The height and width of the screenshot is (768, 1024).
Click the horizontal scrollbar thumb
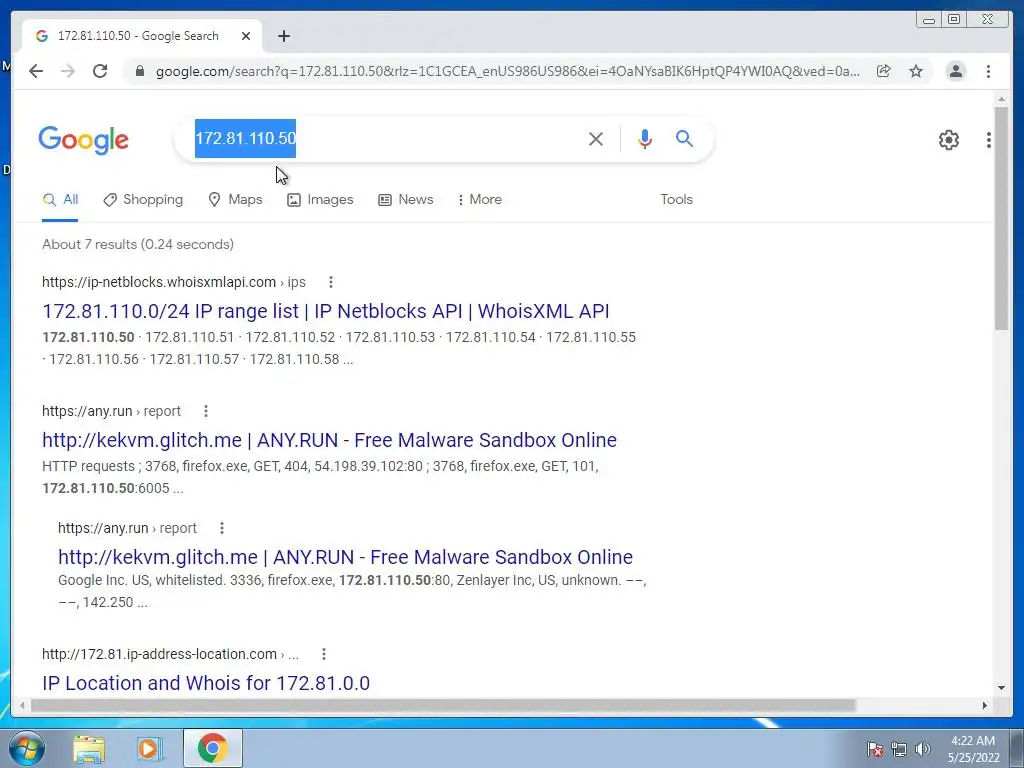443,705
